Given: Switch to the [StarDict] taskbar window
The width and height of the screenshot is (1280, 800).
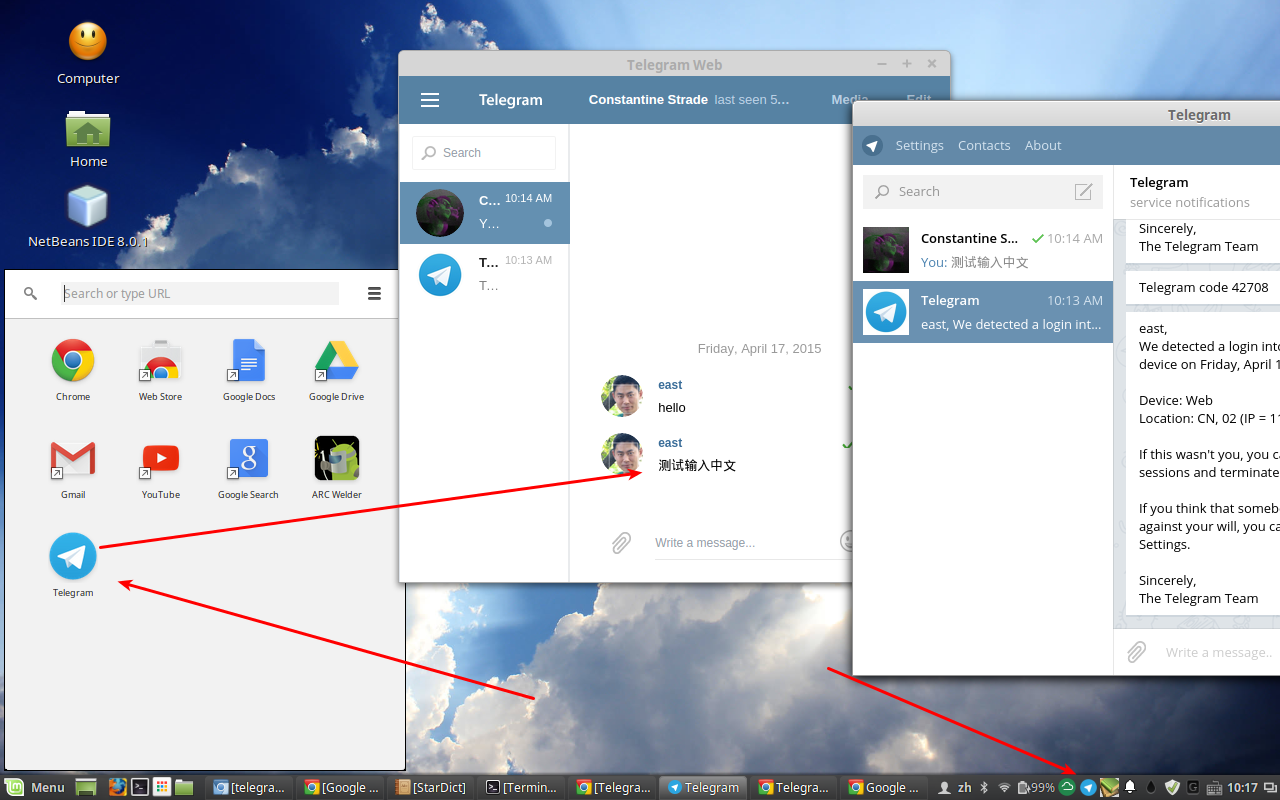Looking at the screenshot, I should (431, 787).
